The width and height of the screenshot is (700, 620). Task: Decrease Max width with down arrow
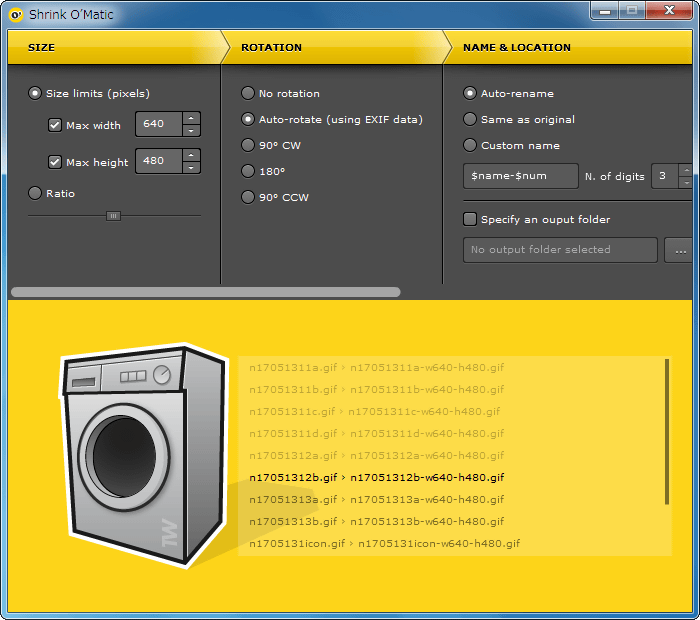coord(191,130)
